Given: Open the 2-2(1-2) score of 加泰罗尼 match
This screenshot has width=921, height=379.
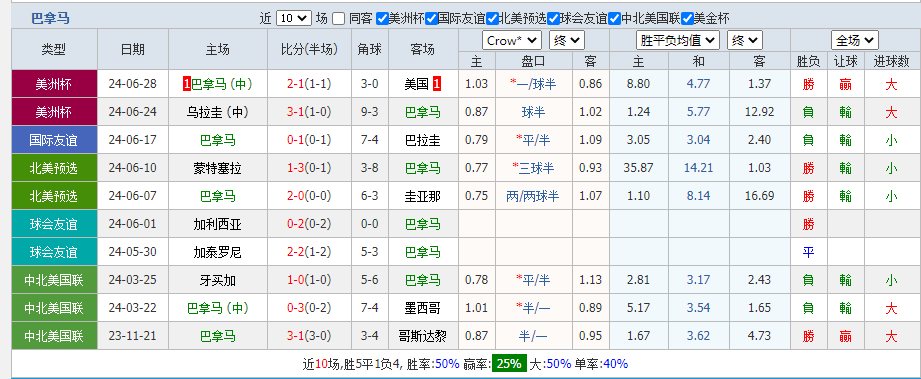Looking at the screenshot, I should (309, 252).
